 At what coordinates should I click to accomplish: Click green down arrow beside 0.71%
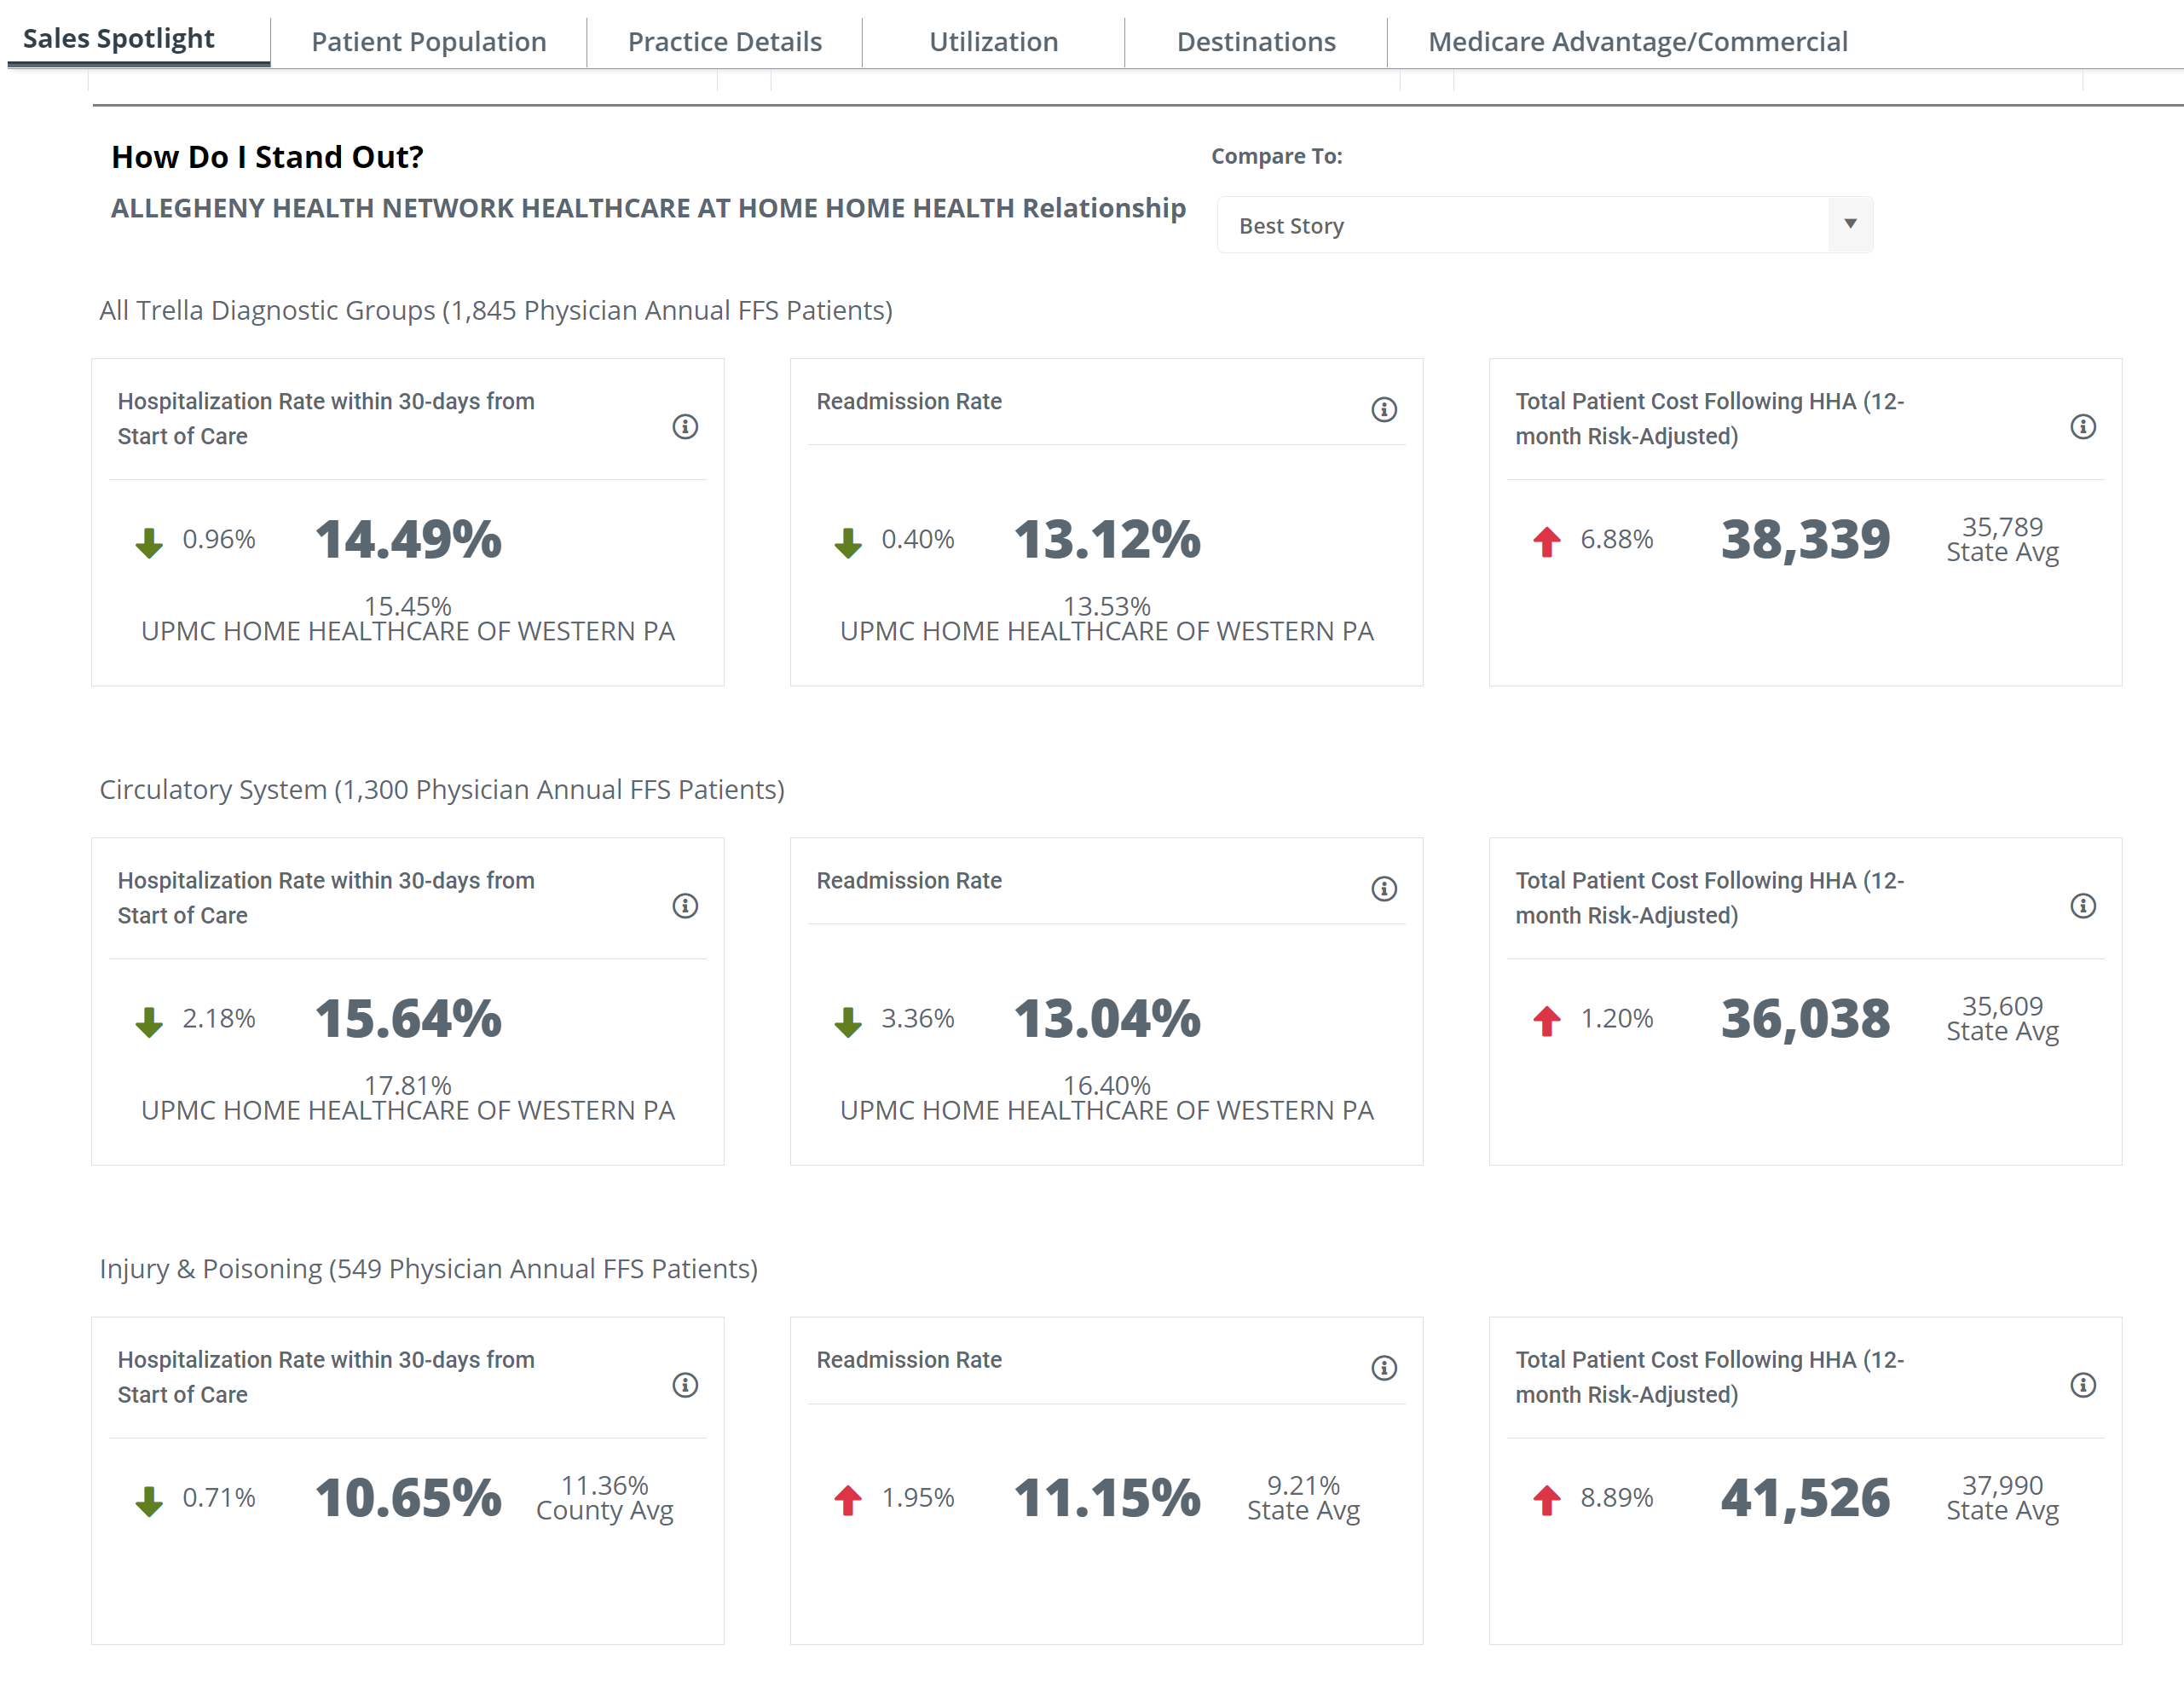click(149, 1501)
